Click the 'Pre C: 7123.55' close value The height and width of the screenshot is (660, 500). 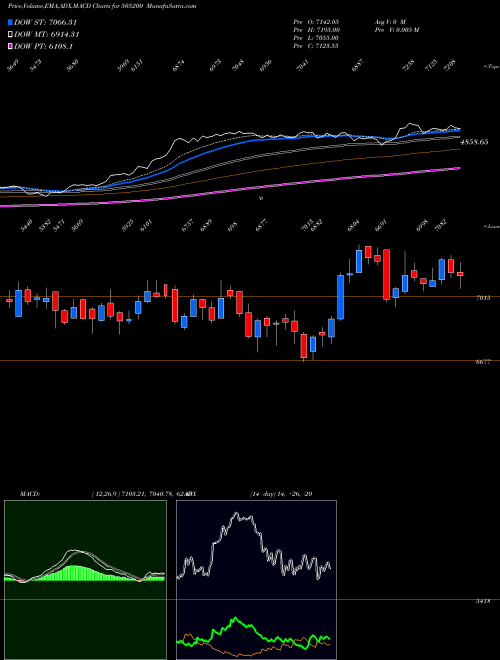(316, 46)
